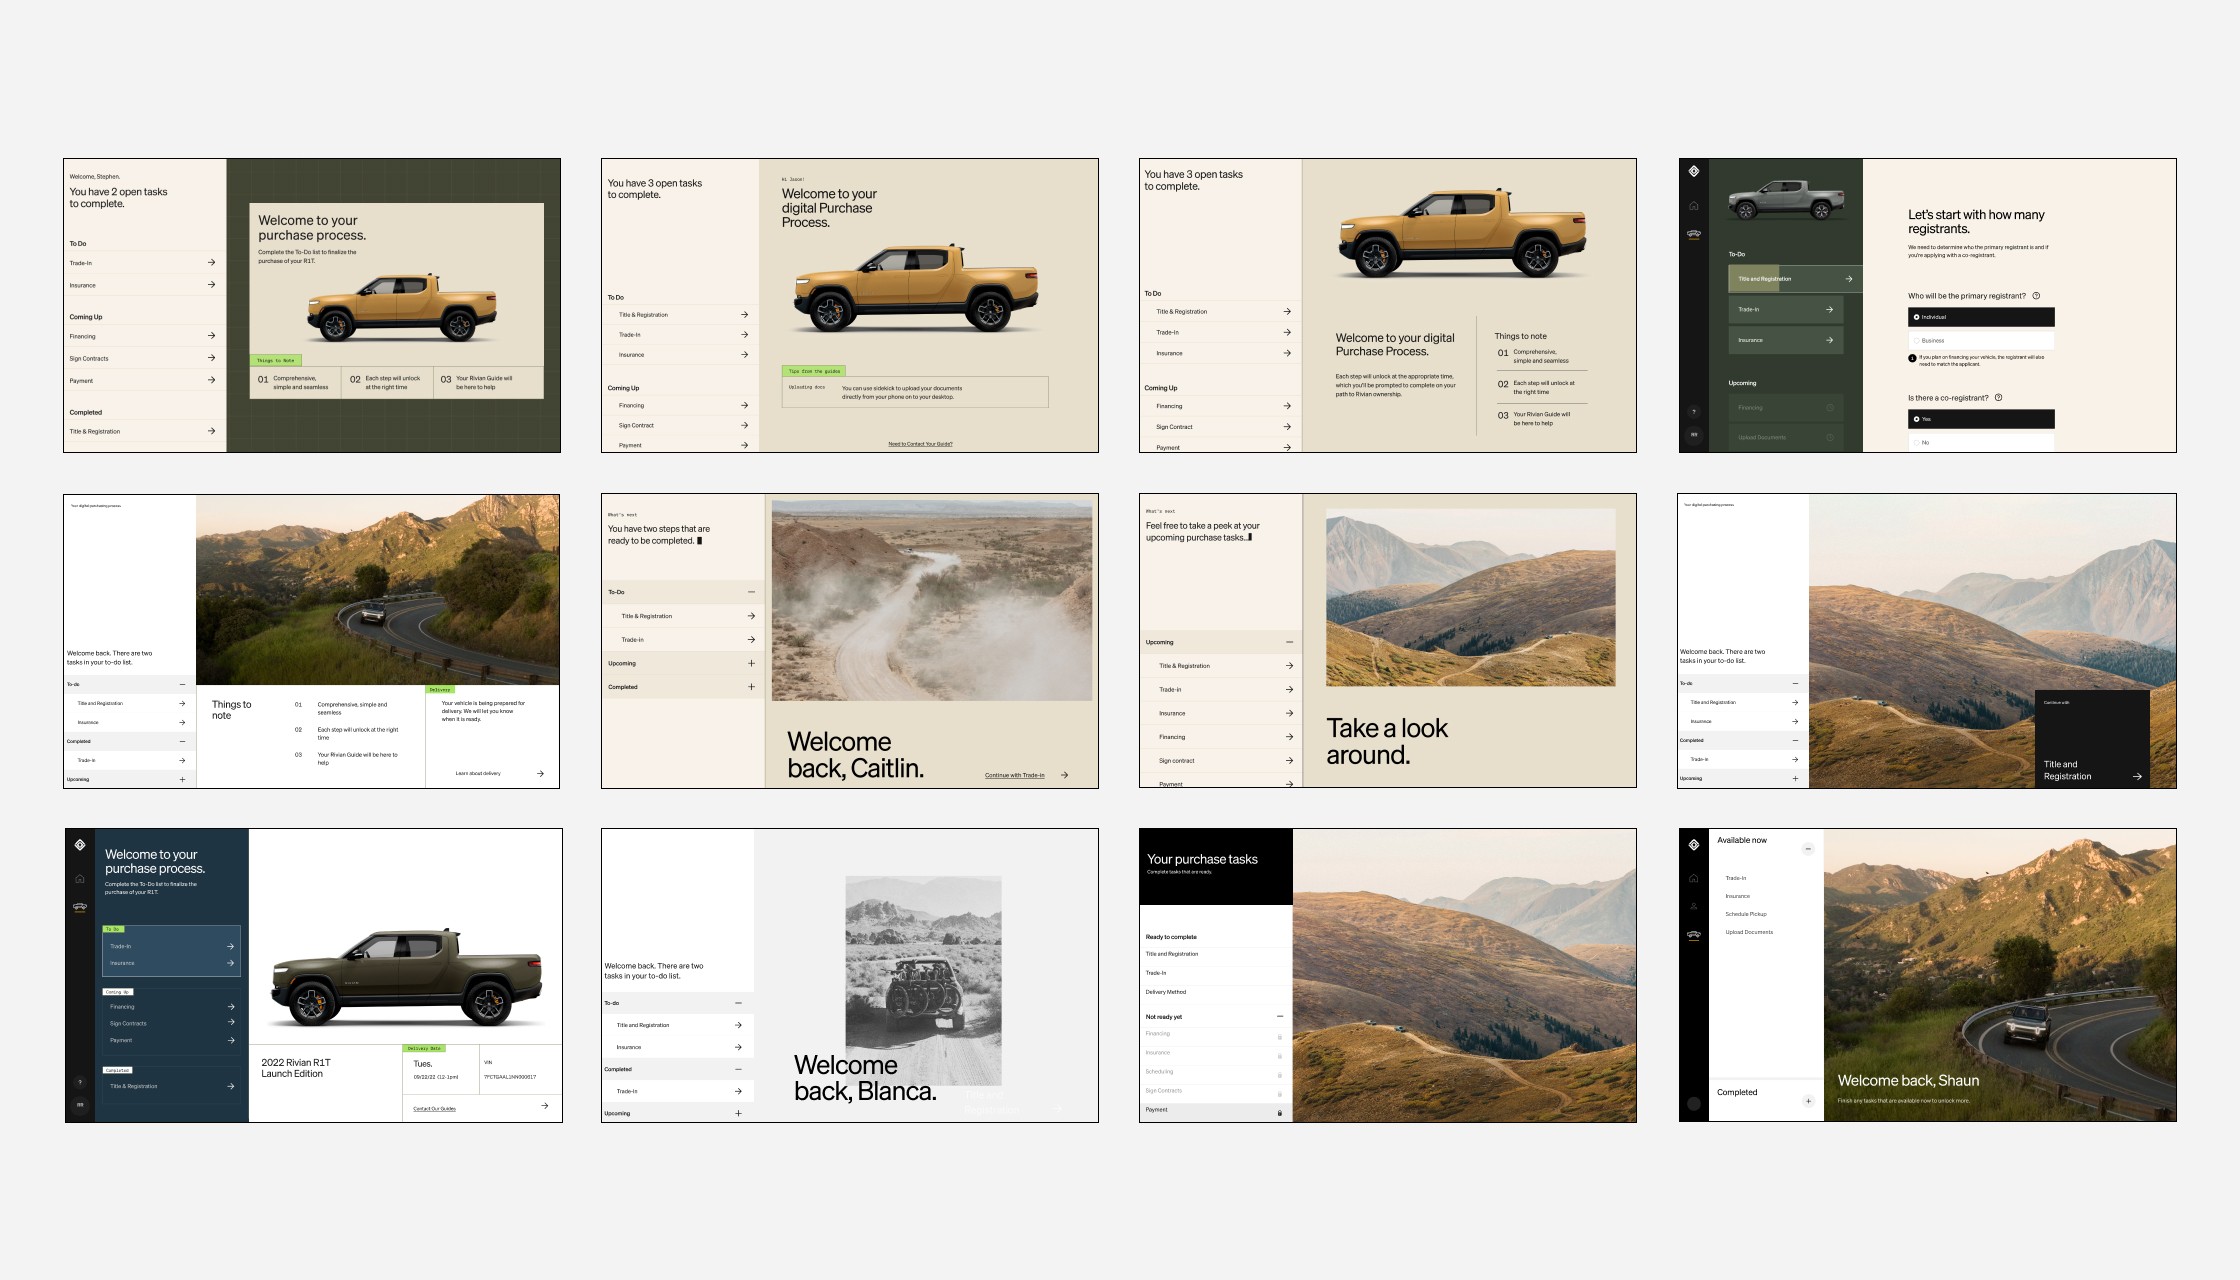This screenshot has width=2240, height=1280.
Task: Click Need to Contact Your Guide link
Action: [x=920, y=444]
